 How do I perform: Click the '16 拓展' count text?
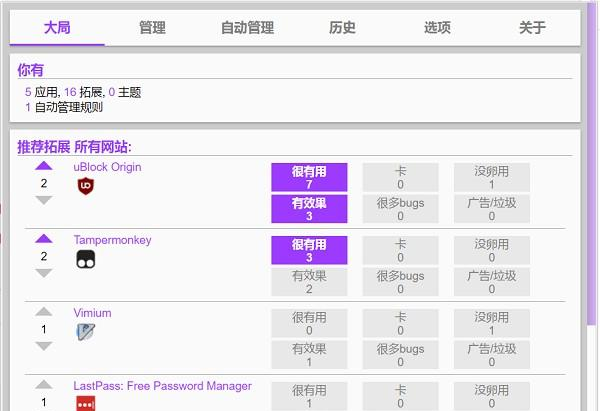(83, 92)
